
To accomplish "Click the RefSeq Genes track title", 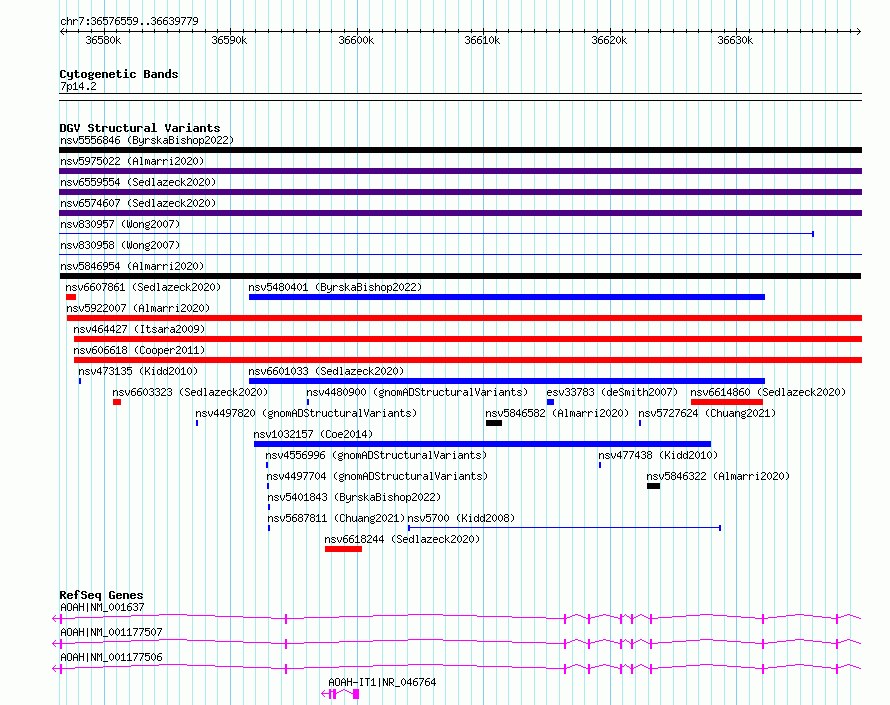I will pyautogui.click(x=101, y=595).
